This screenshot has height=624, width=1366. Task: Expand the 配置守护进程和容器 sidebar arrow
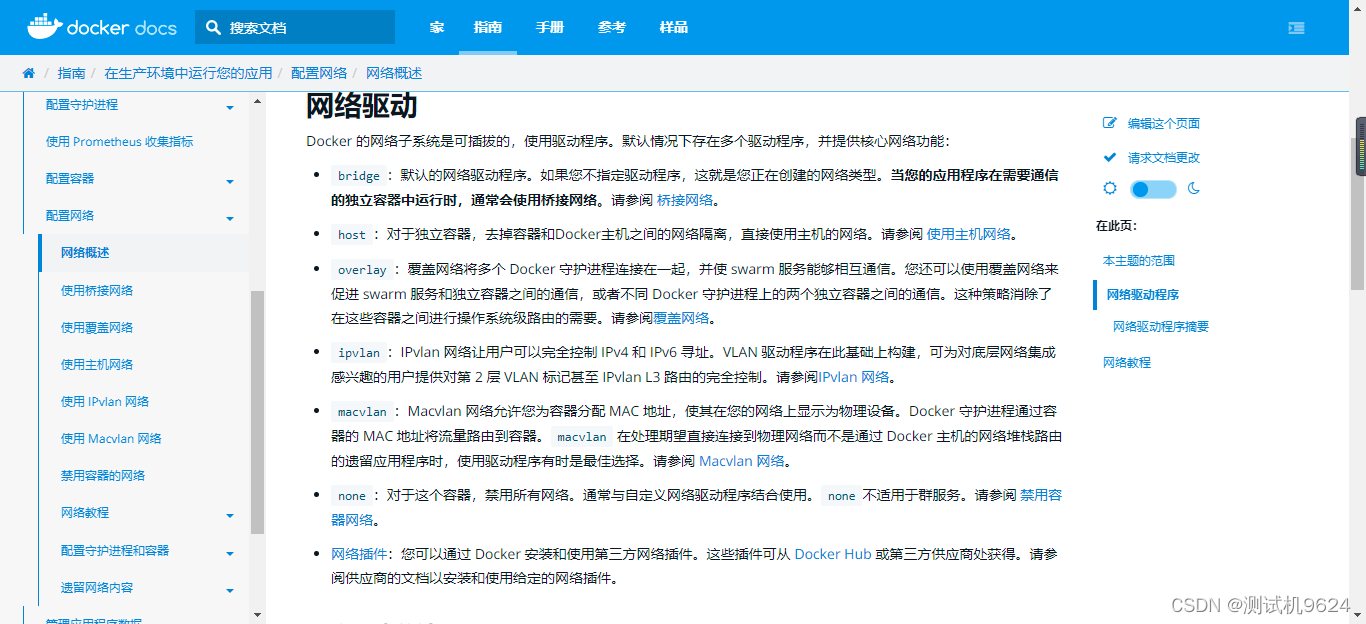pos(230,553)
